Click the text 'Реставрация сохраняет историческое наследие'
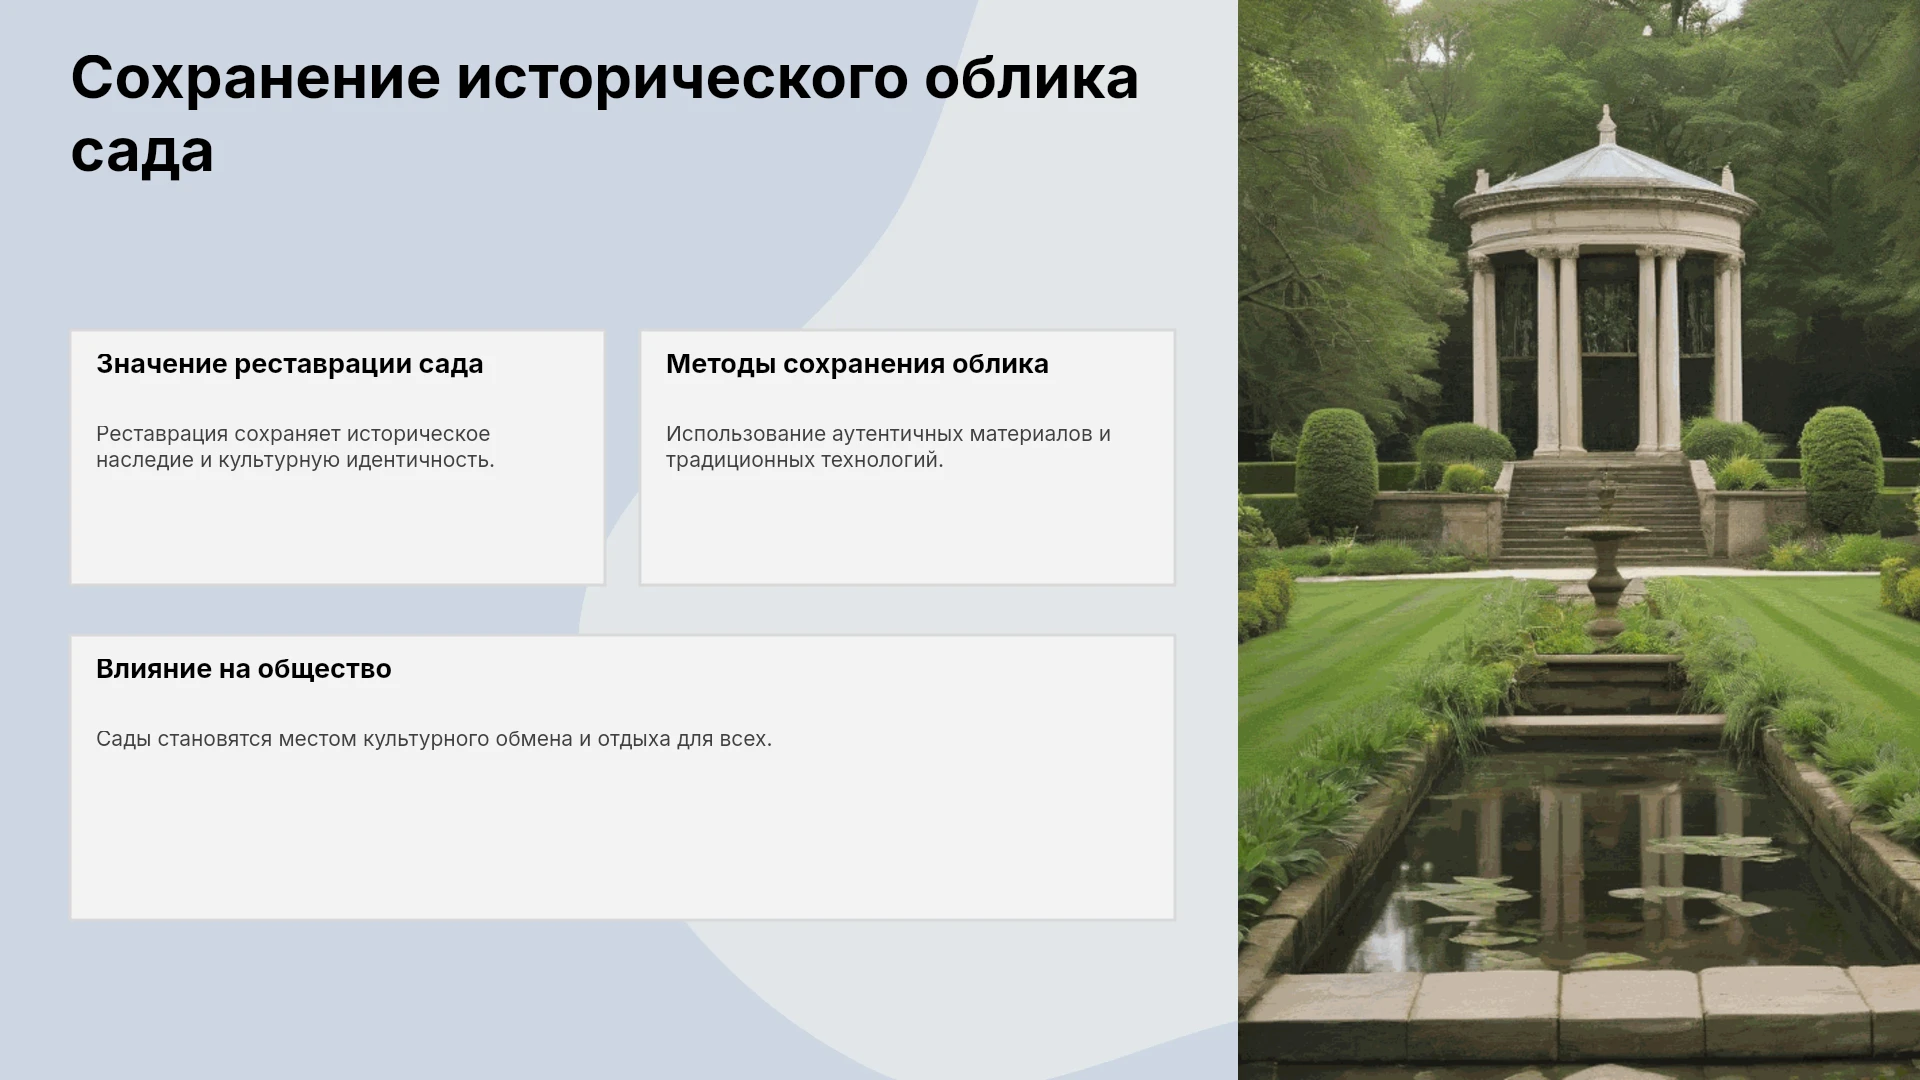The height and width of the screenshot is (1080, 1920). tap(293, 447)
